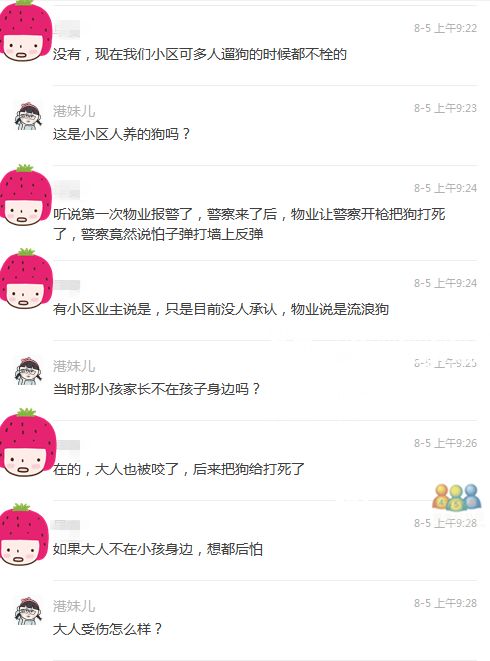Click the 8-5 上午9:22 timestamp

click(x=445, y=28)
